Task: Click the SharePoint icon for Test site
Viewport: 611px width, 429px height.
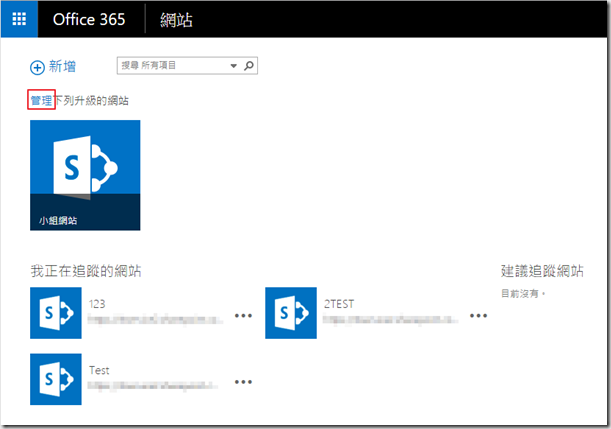Action: tap(55, 379)
